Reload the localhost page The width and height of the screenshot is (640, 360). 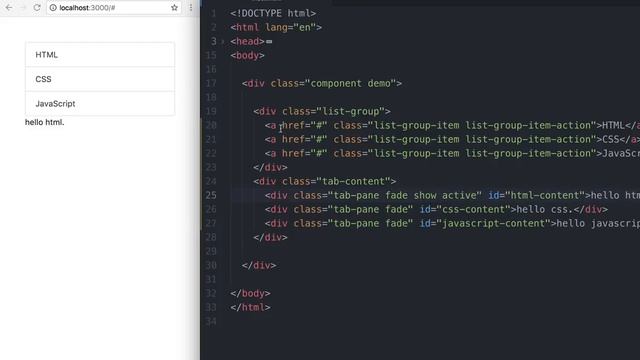coord(37,7)
